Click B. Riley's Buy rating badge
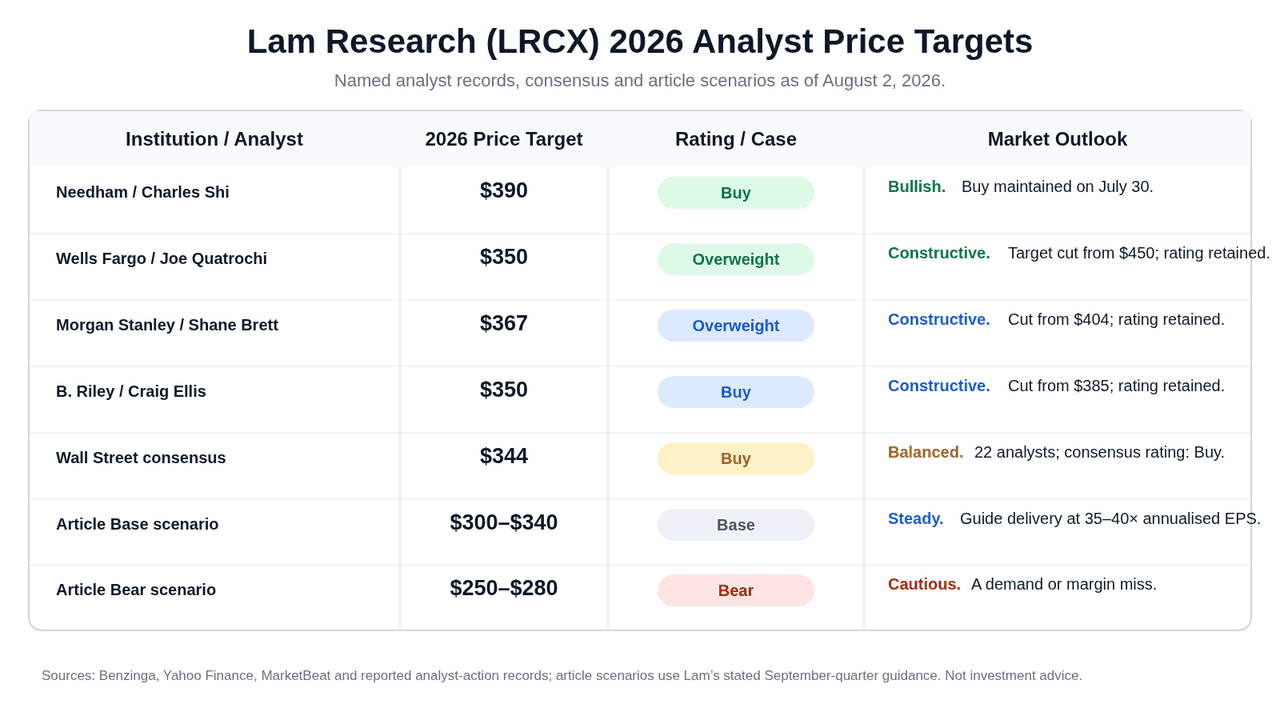Viewport: 1280px width, 720px height. point(736,392)
